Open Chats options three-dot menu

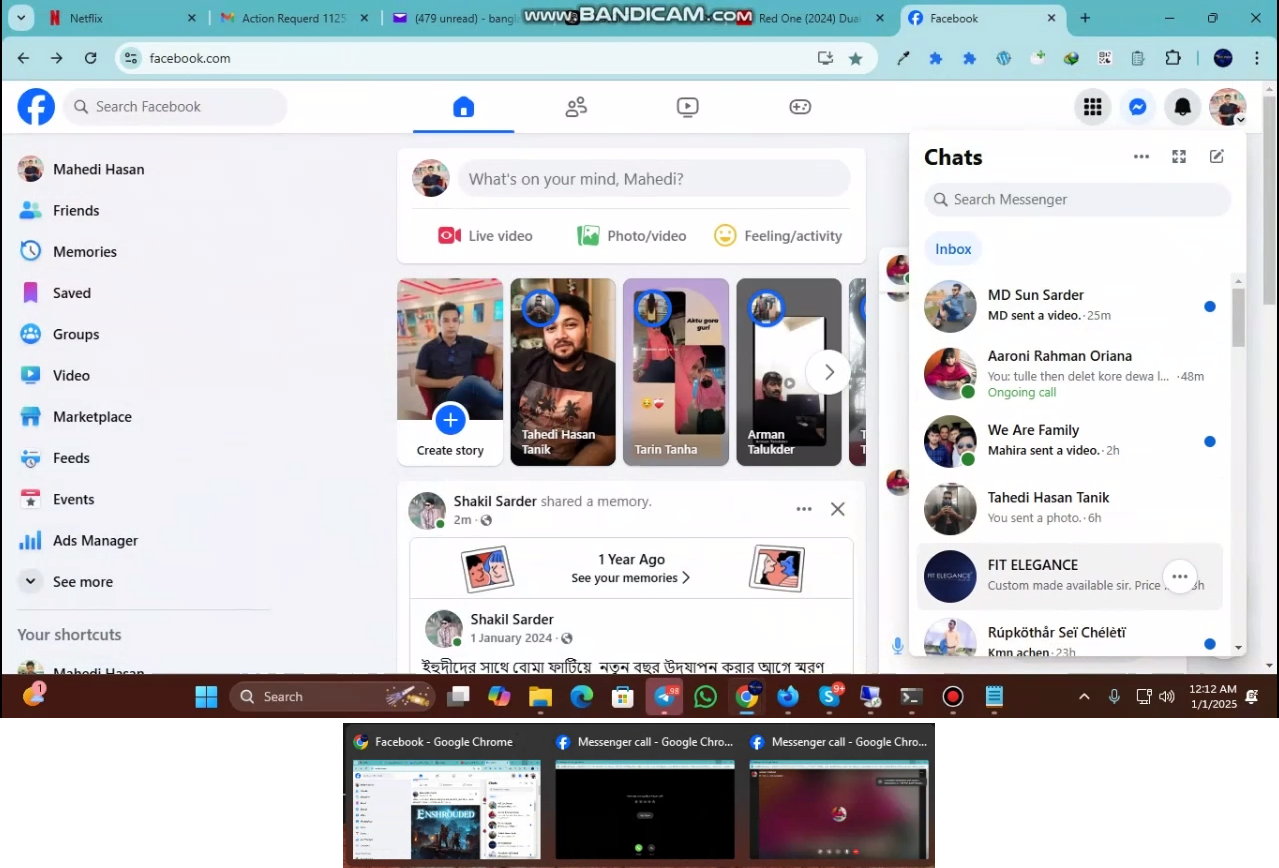point(1141,157)
